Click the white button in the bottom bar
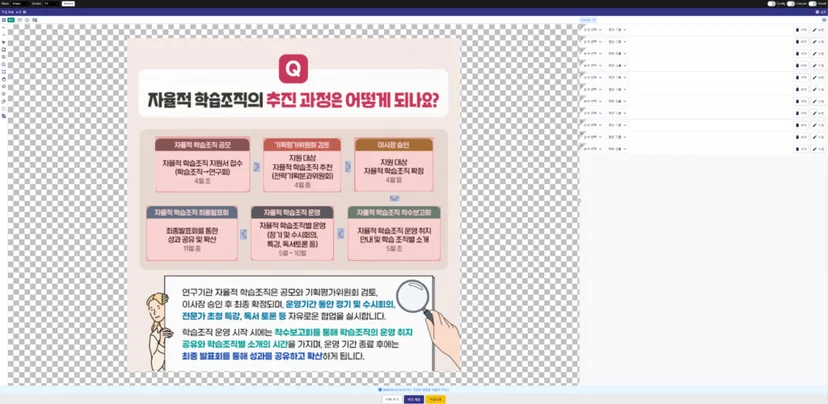 [392, 399]
